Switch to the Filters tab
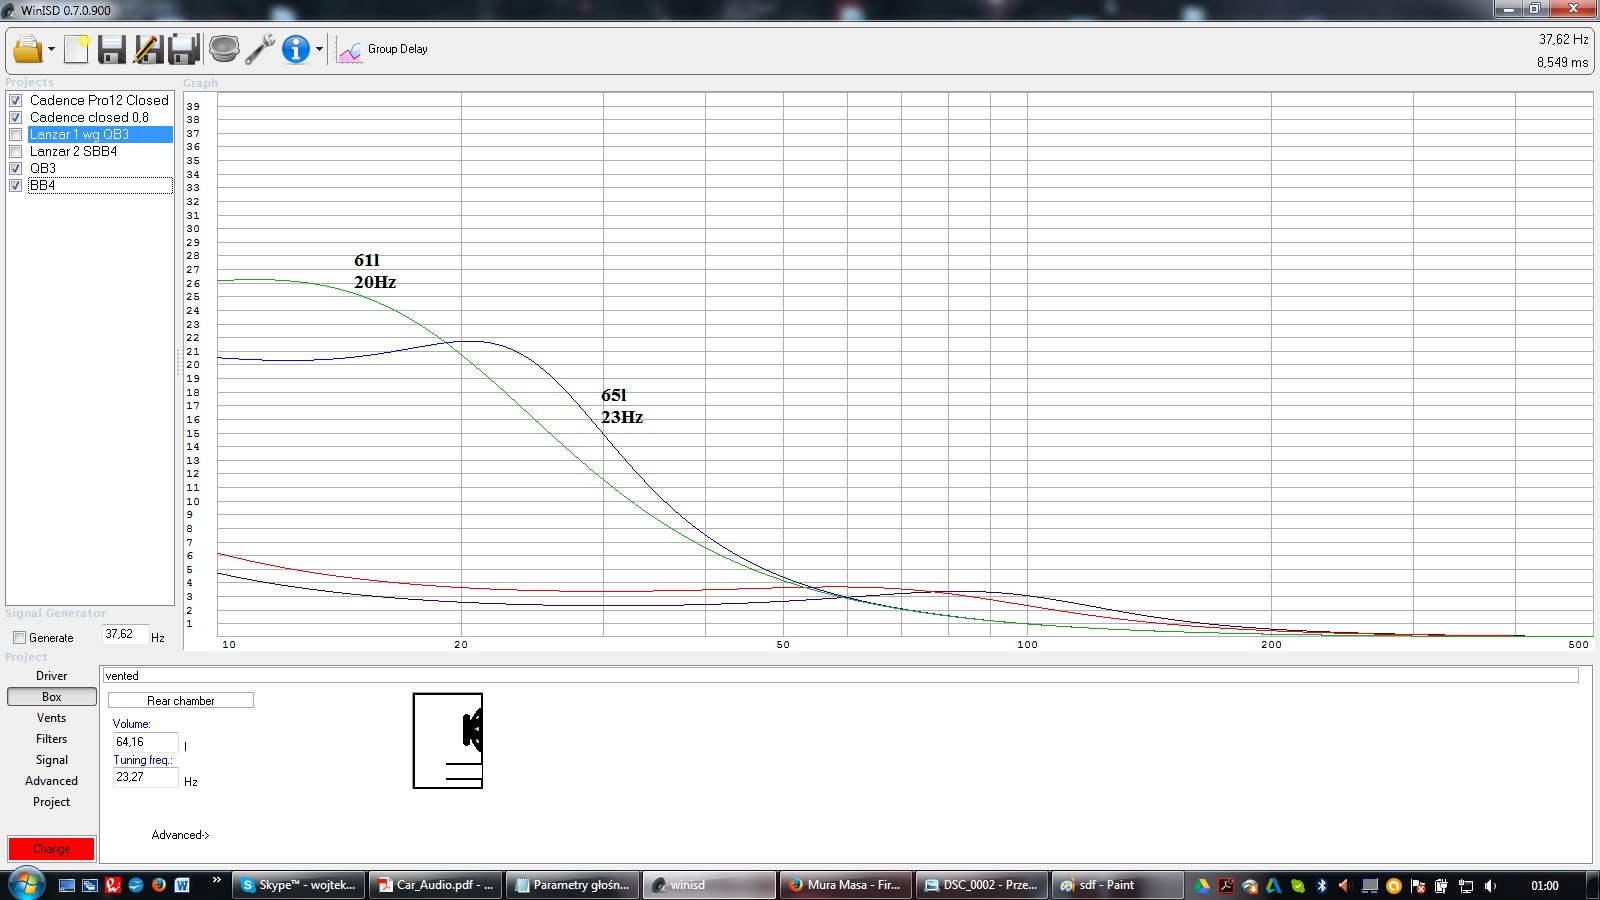Screen dimensions: 1600x900 [52, 739]
